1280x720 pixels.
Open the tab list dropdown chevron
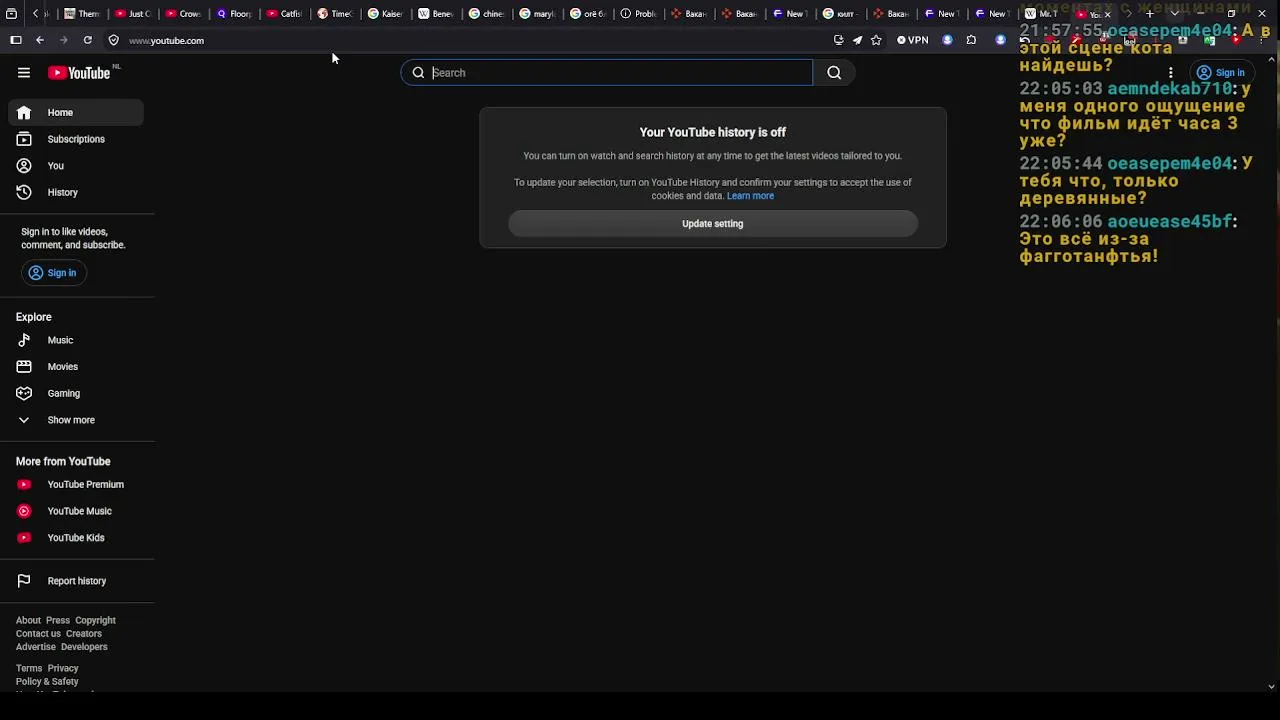(x=1175, y=14)
